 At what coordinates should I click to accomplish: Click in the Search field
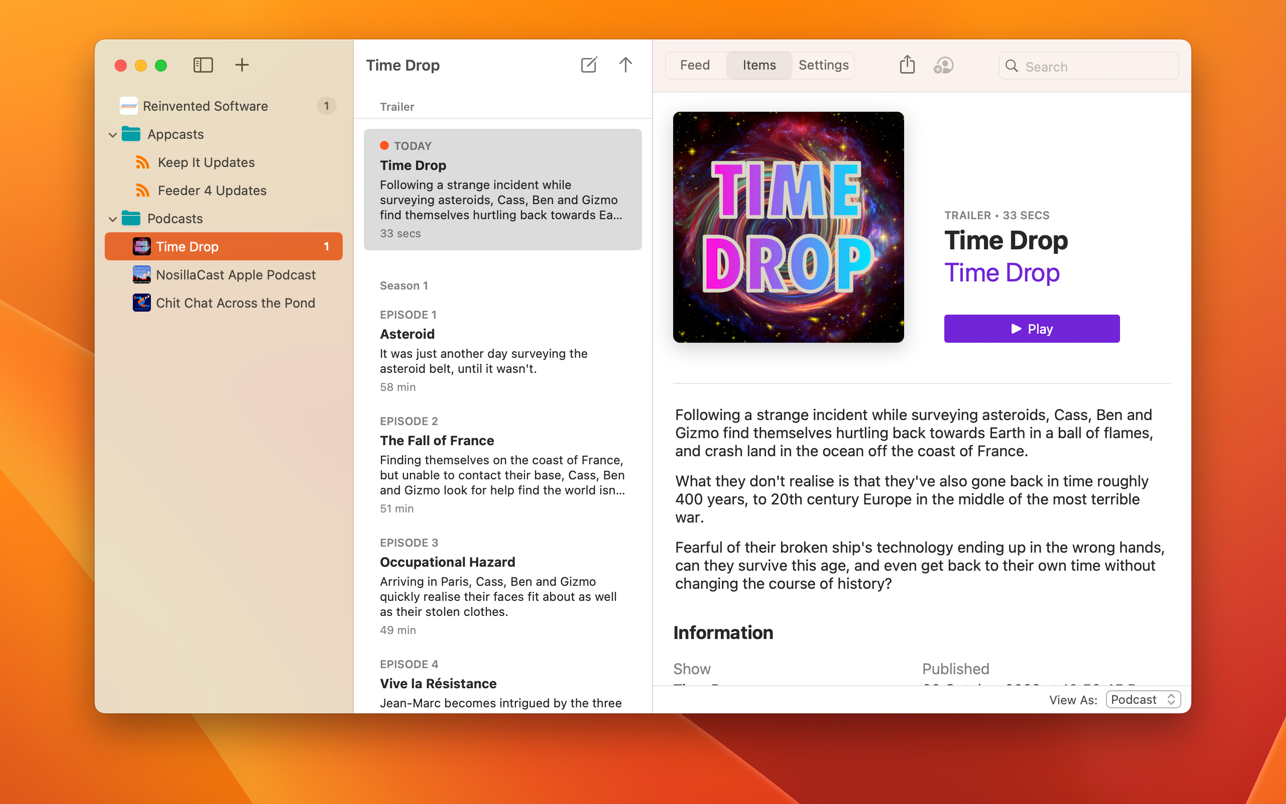[1096, 66]
